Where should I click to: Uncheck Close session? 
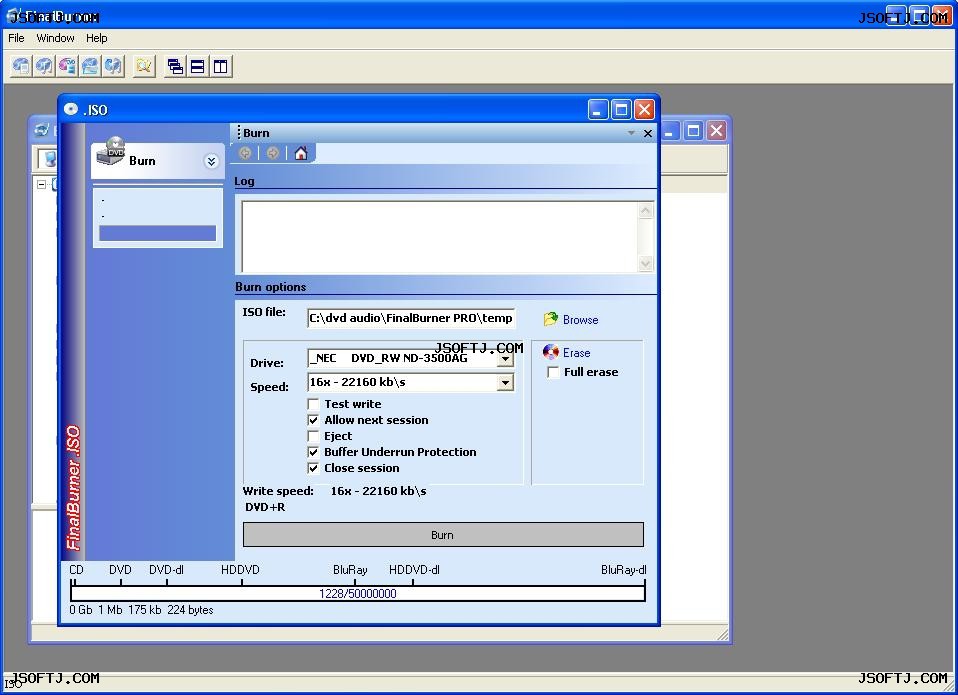click(x=313, y=468)
